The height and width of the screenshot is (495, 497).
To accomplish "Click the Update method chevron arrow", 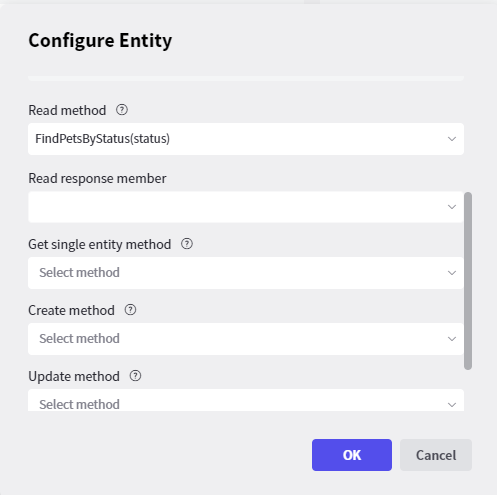I will (452, 405).
